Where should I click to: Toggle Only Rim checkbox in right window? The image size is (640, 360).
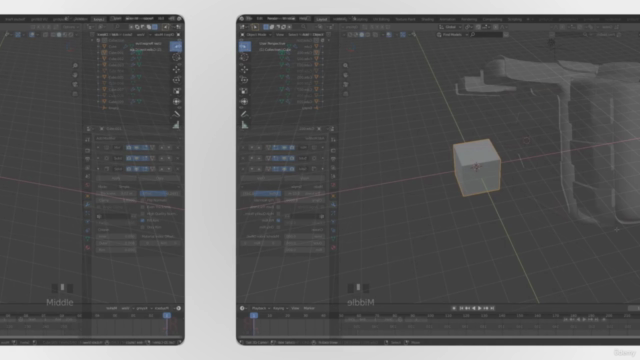point(278,227)
